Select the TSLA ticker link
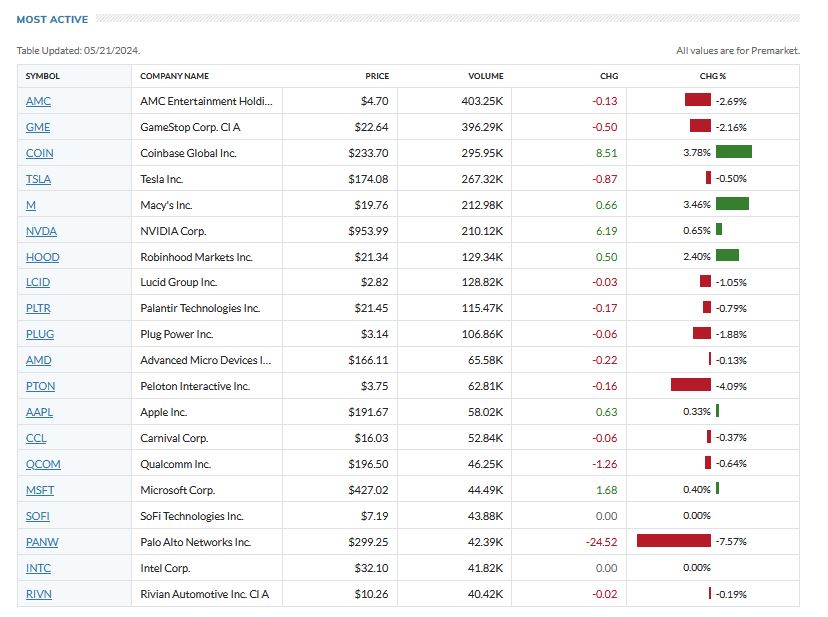Viewport: 828px width, 617px height. coord(39,179)
